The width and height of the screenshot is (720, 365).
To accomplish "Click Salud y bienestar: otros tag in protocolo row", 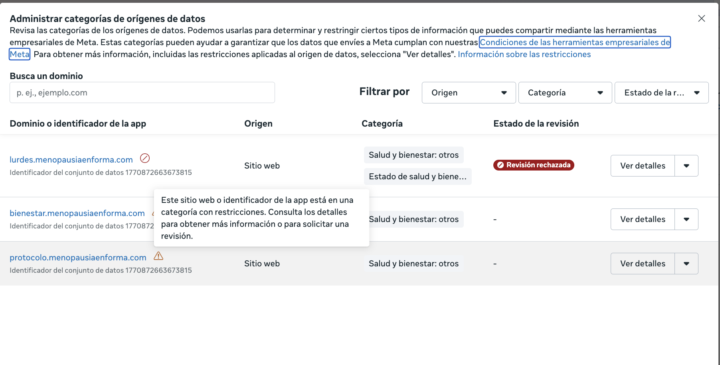I will (414, 264).
